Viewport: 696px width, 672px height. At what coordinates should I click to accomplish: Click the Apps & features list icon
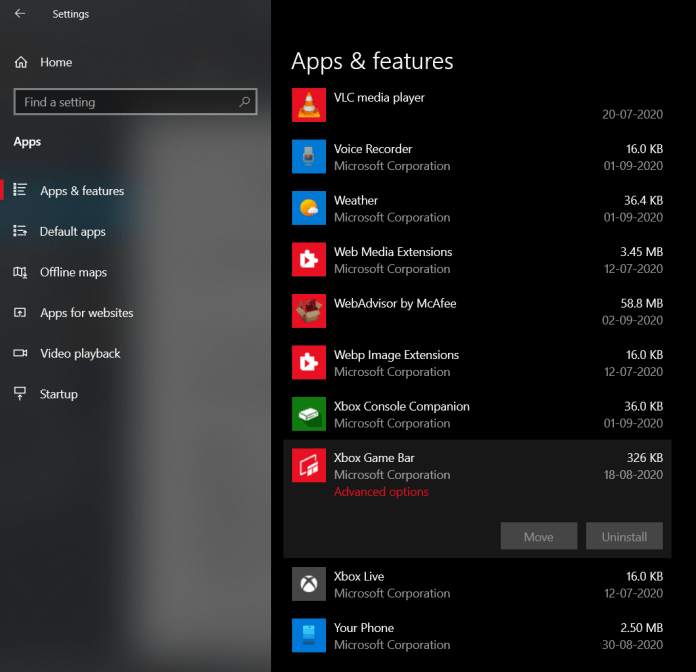tap(20, 190)
